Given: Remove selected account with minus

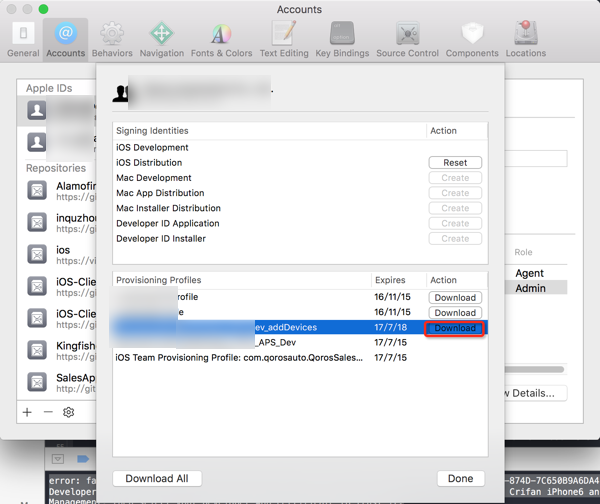Looking at the screenshot, I should (x=48, y=412).
